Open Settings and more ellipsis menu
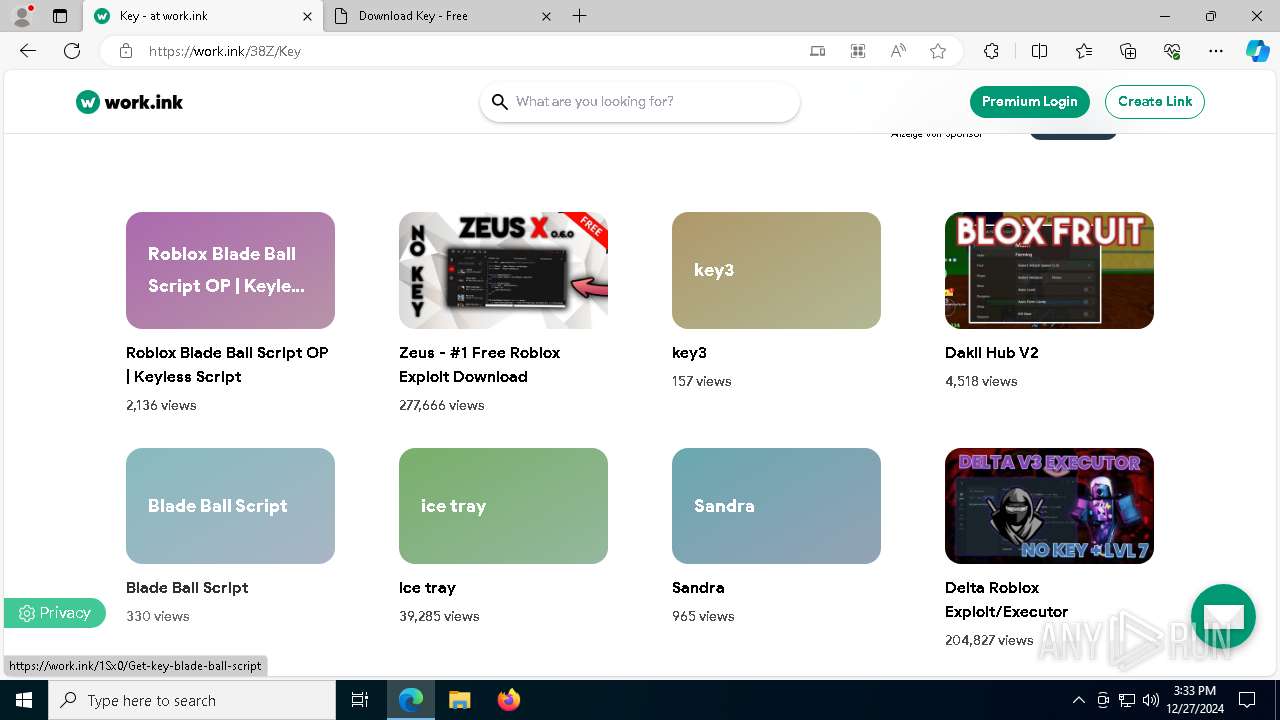This screenshot has height=720, width=1280. point(1216,51)
